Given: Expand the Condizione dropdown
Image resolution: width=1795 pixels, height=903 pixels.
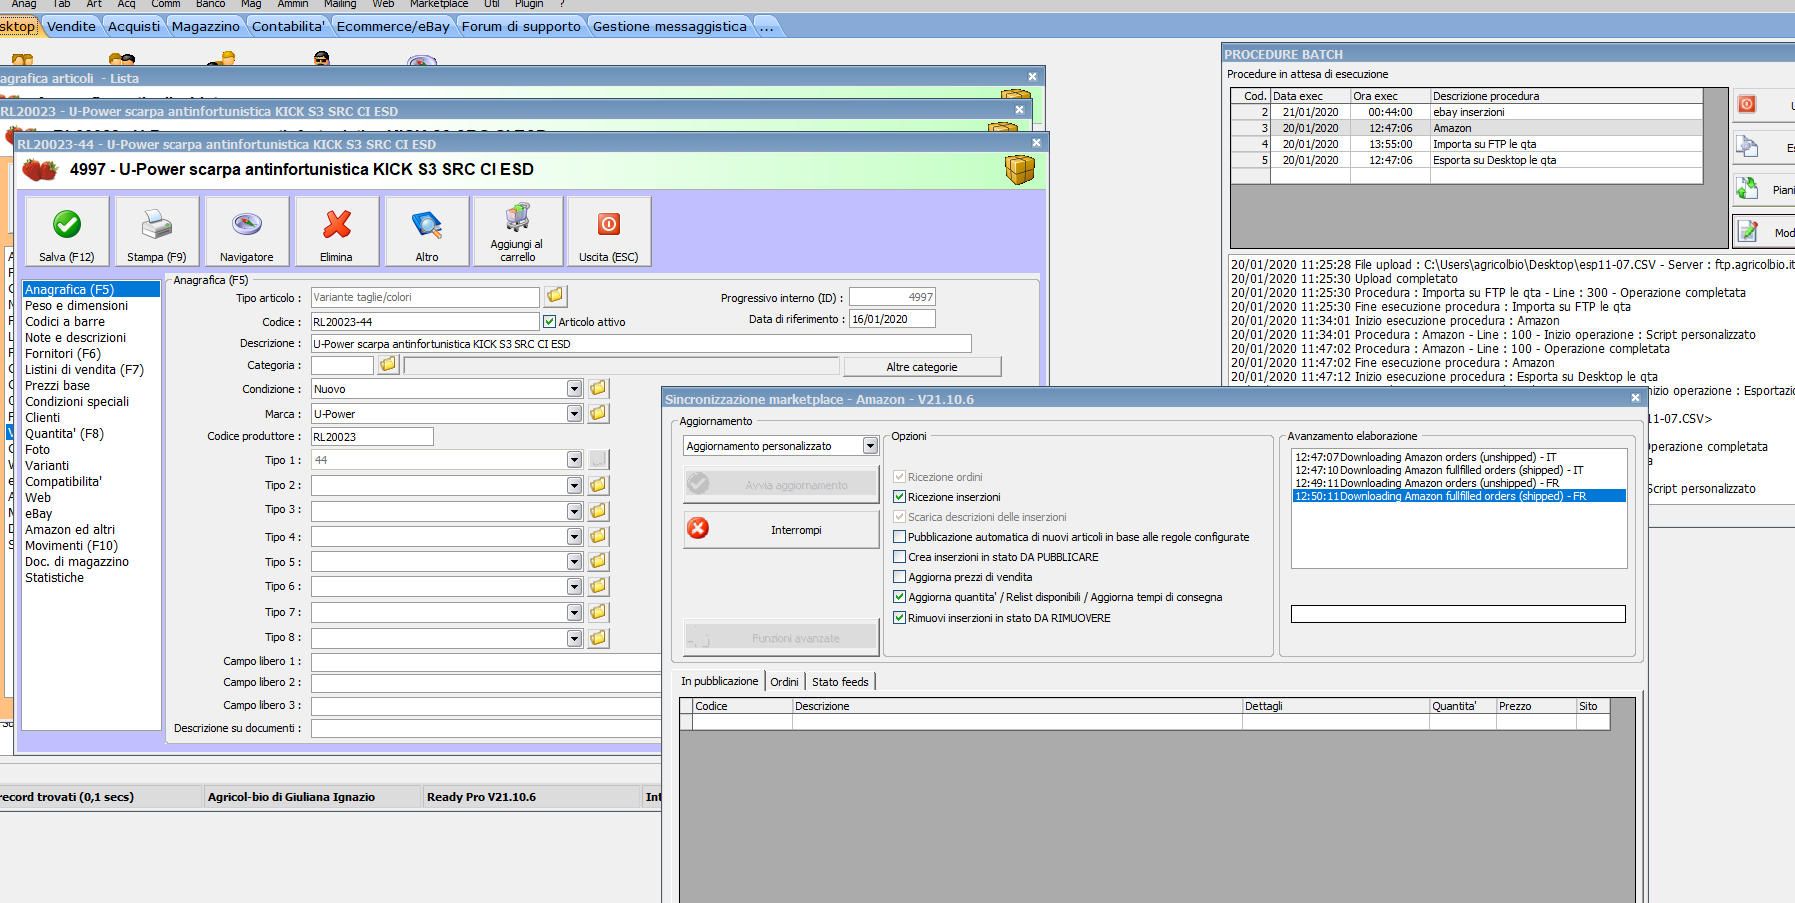Looking at the screenshot, I should coord(574,389).
